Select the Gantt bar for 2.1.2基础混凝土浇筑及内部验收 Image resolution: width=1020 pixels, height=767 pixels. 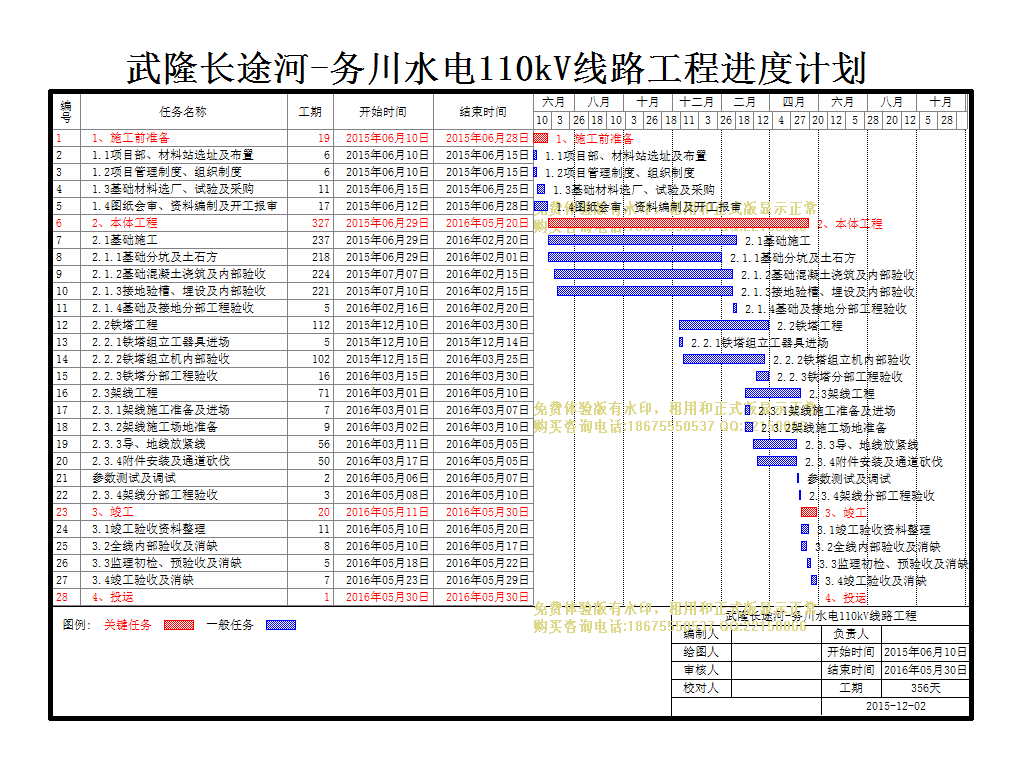(643, 274)
